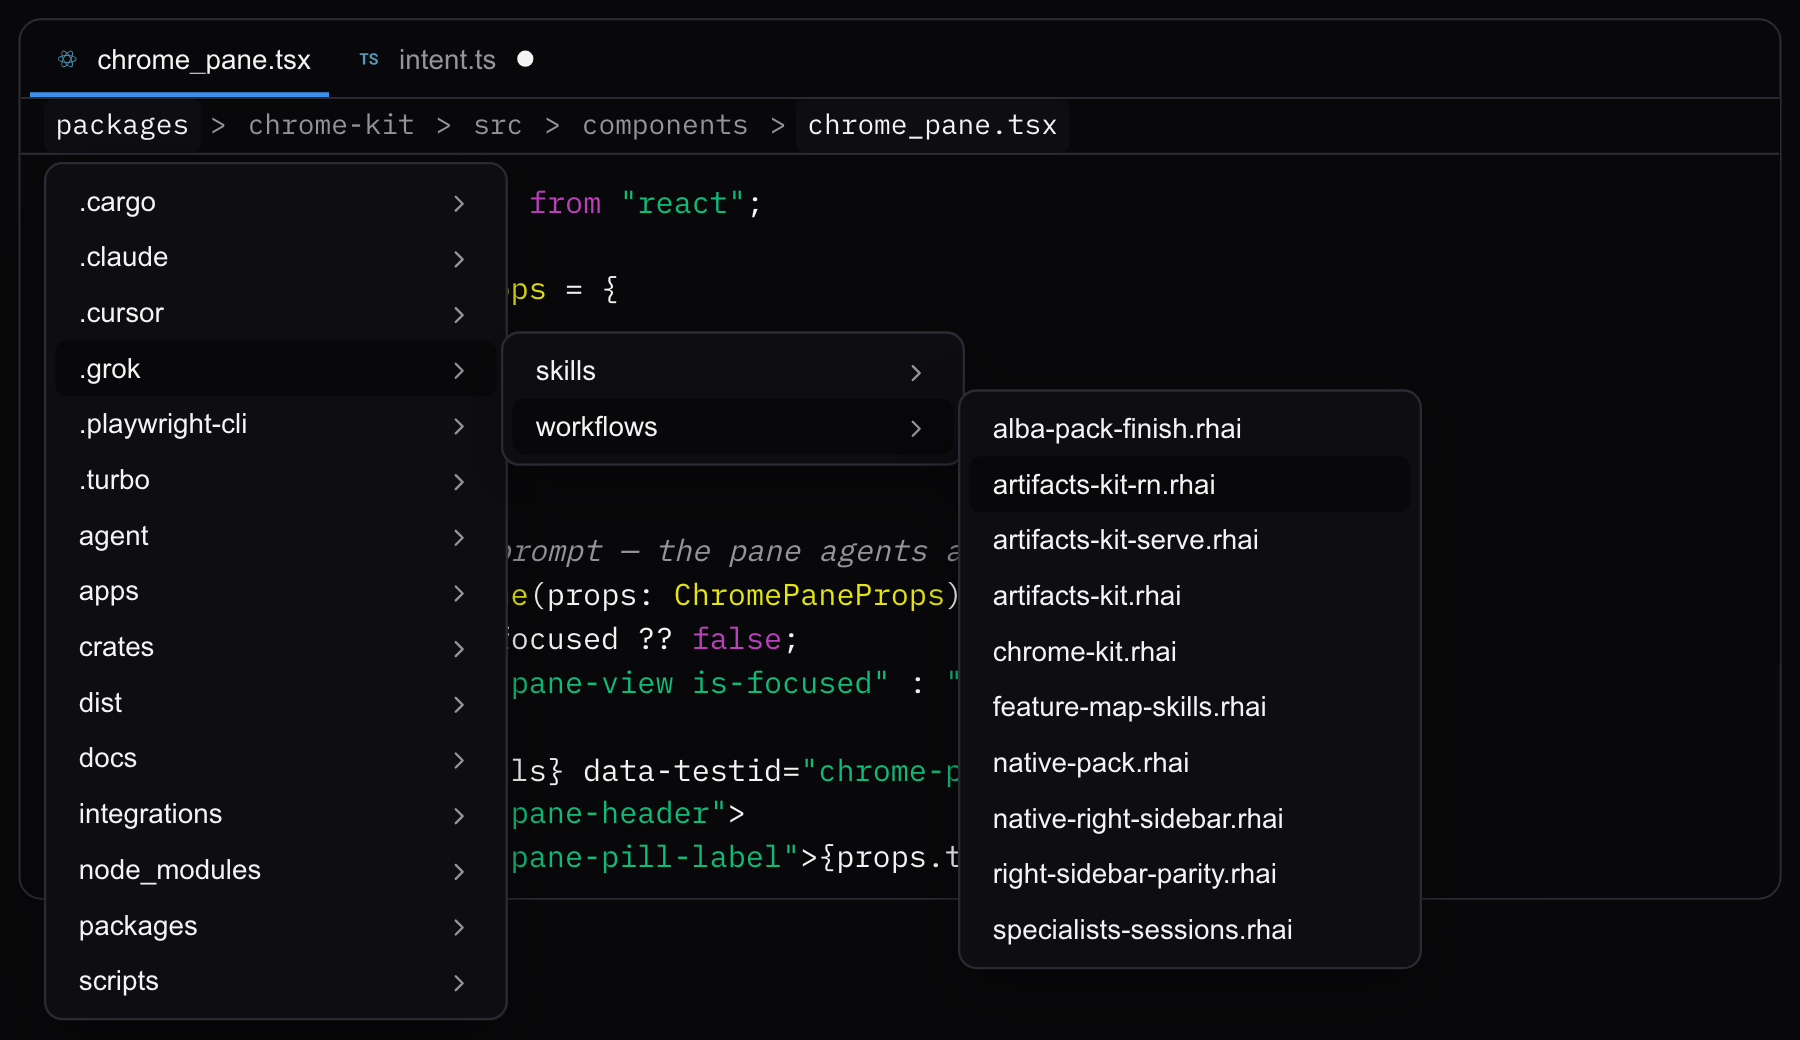
Task: Open the chrome-kit breadcrumb segment
Action: tap(331, 125)
